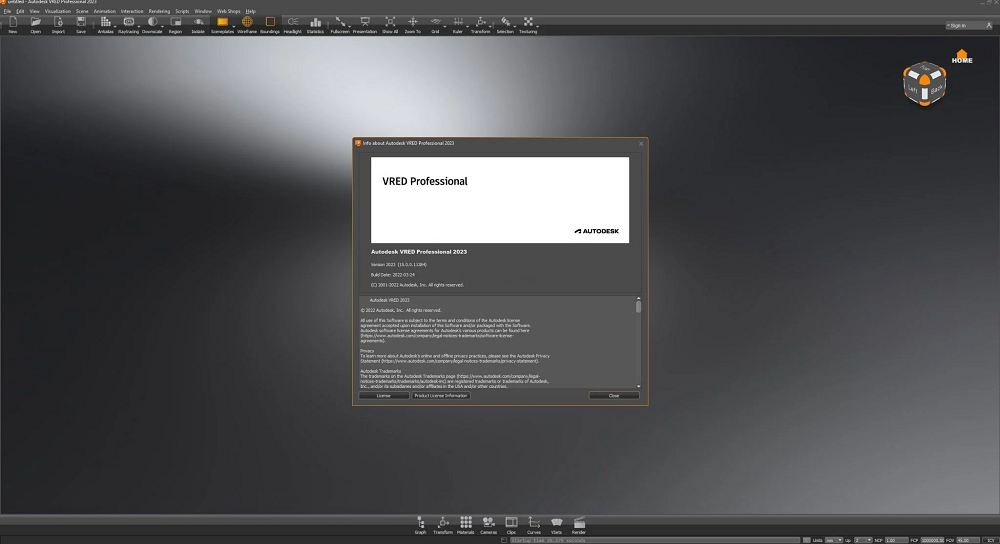Open the Cameras module icon
This screenshot has height=544, width=1000.
point(488,523)
